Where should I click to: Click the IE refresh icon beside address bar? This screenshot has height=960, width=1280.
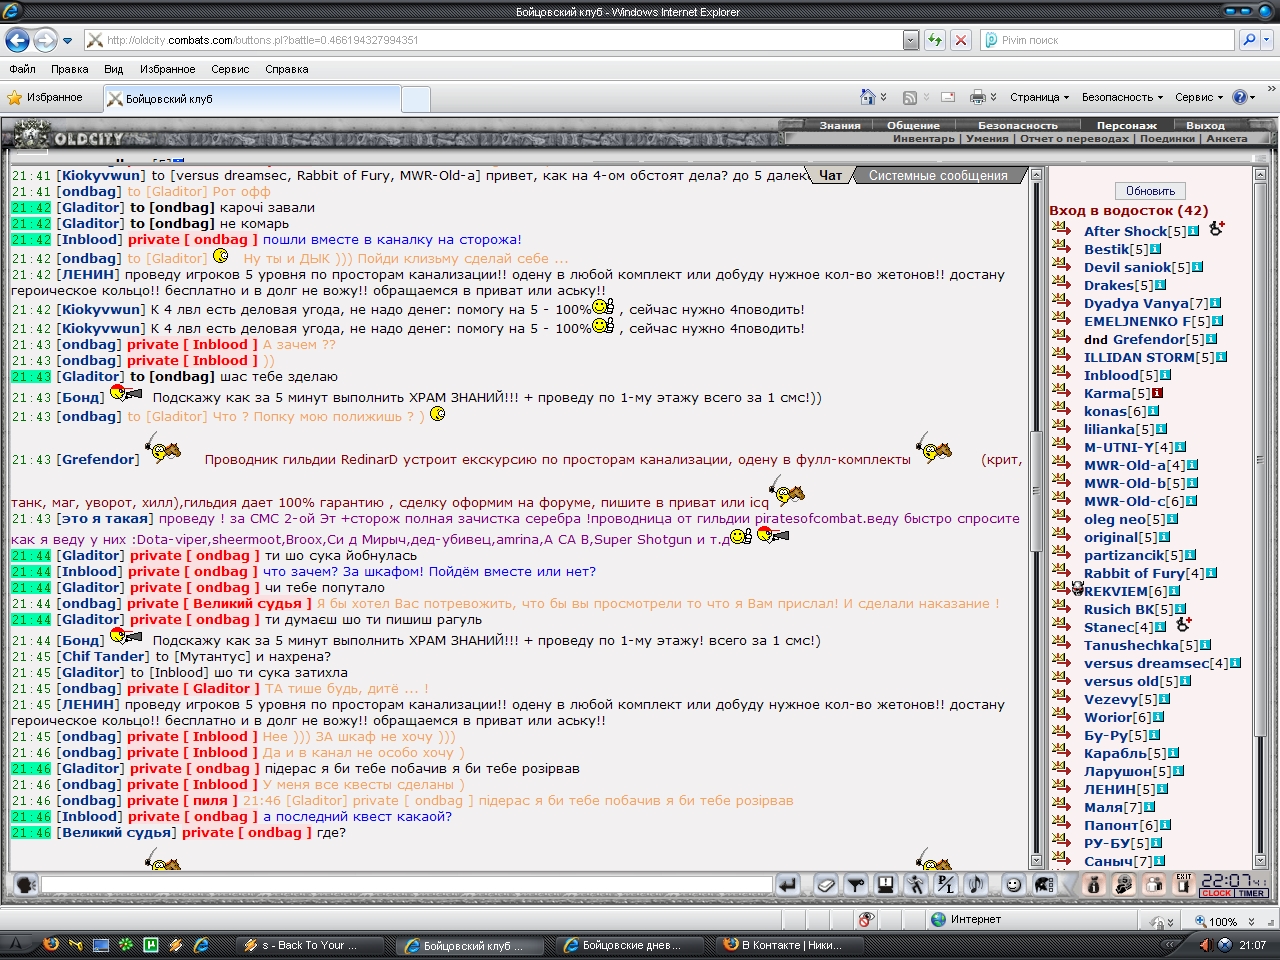(x=934, y=40)
